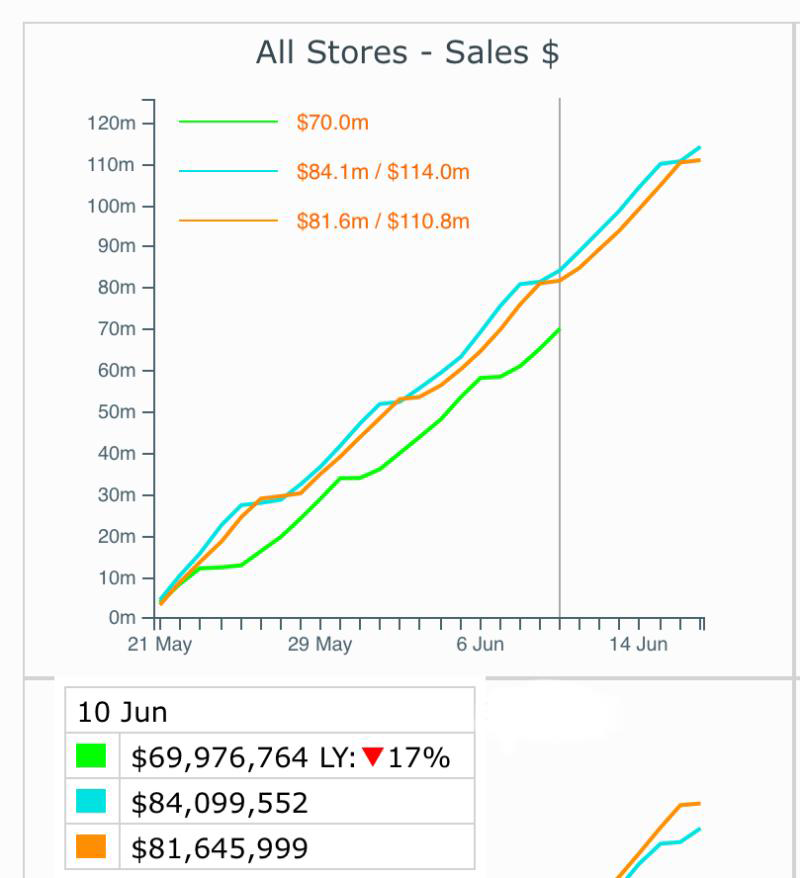Click the cyan swatch in the tooltip

pos(91,802)
